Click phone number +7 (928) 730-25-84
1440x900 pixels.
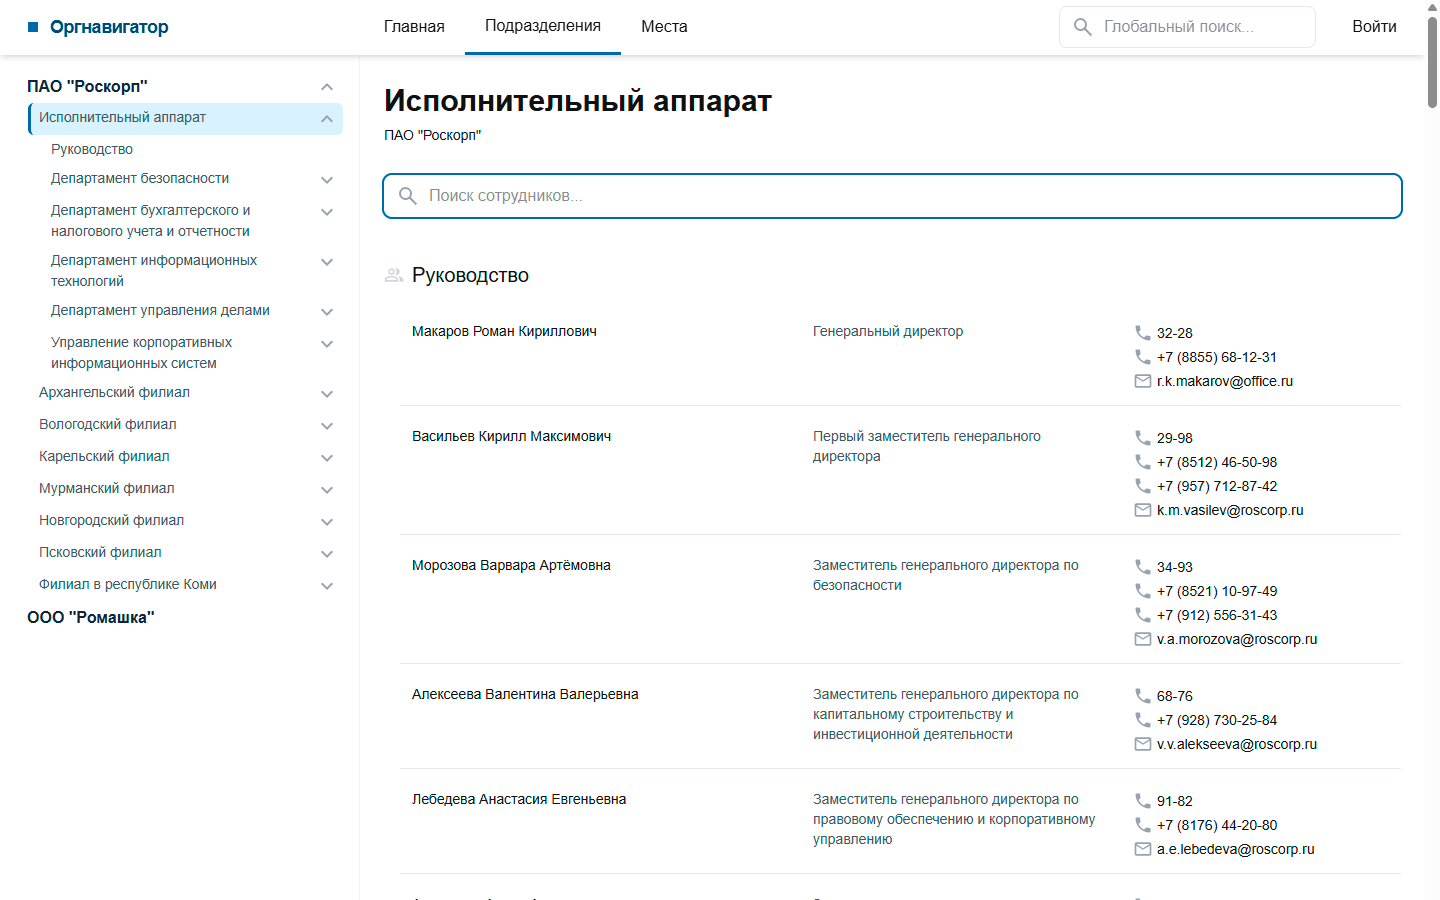pyautogui.click(x=1217, y=720)
